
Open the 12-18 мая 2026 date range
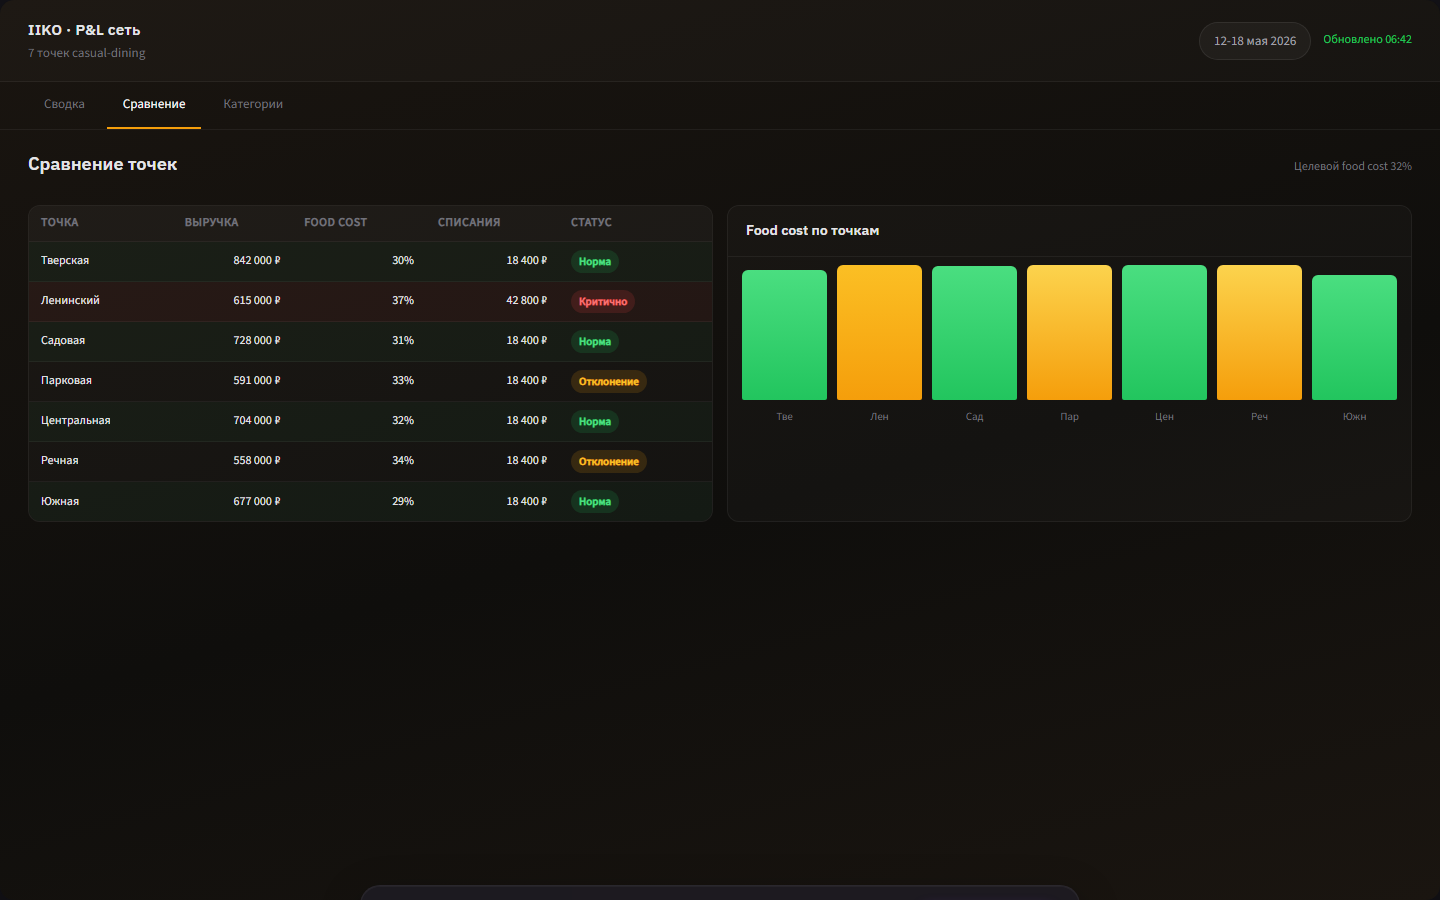[x=1255, y=41]
